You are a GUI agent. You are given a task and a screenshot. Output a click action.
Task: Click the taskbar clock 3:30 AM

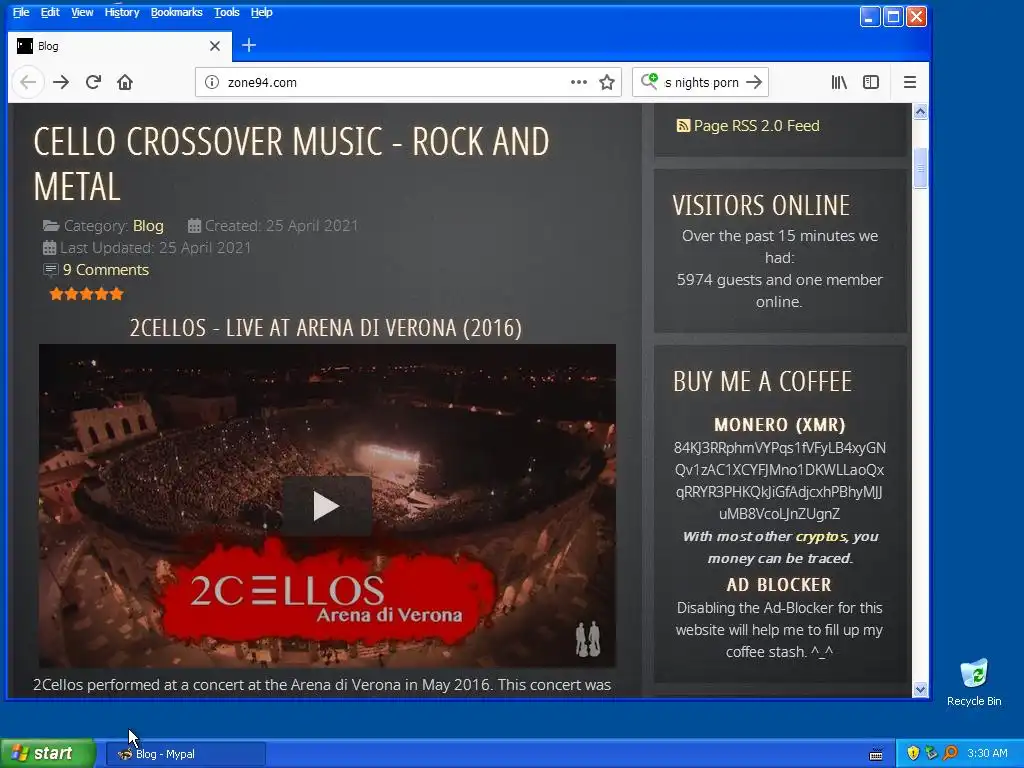pos(987,754)
